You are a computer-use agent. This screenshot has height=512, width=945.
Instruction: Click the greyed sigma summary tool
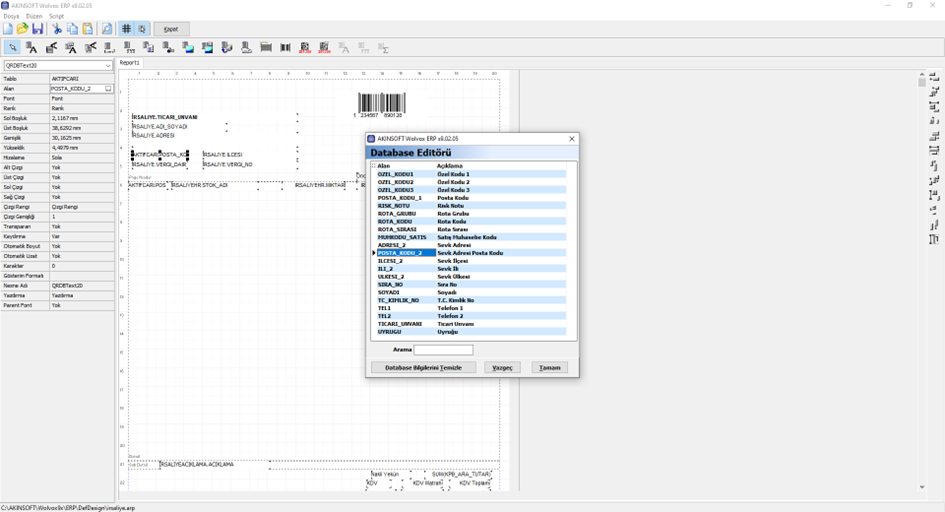coord(383,48)
